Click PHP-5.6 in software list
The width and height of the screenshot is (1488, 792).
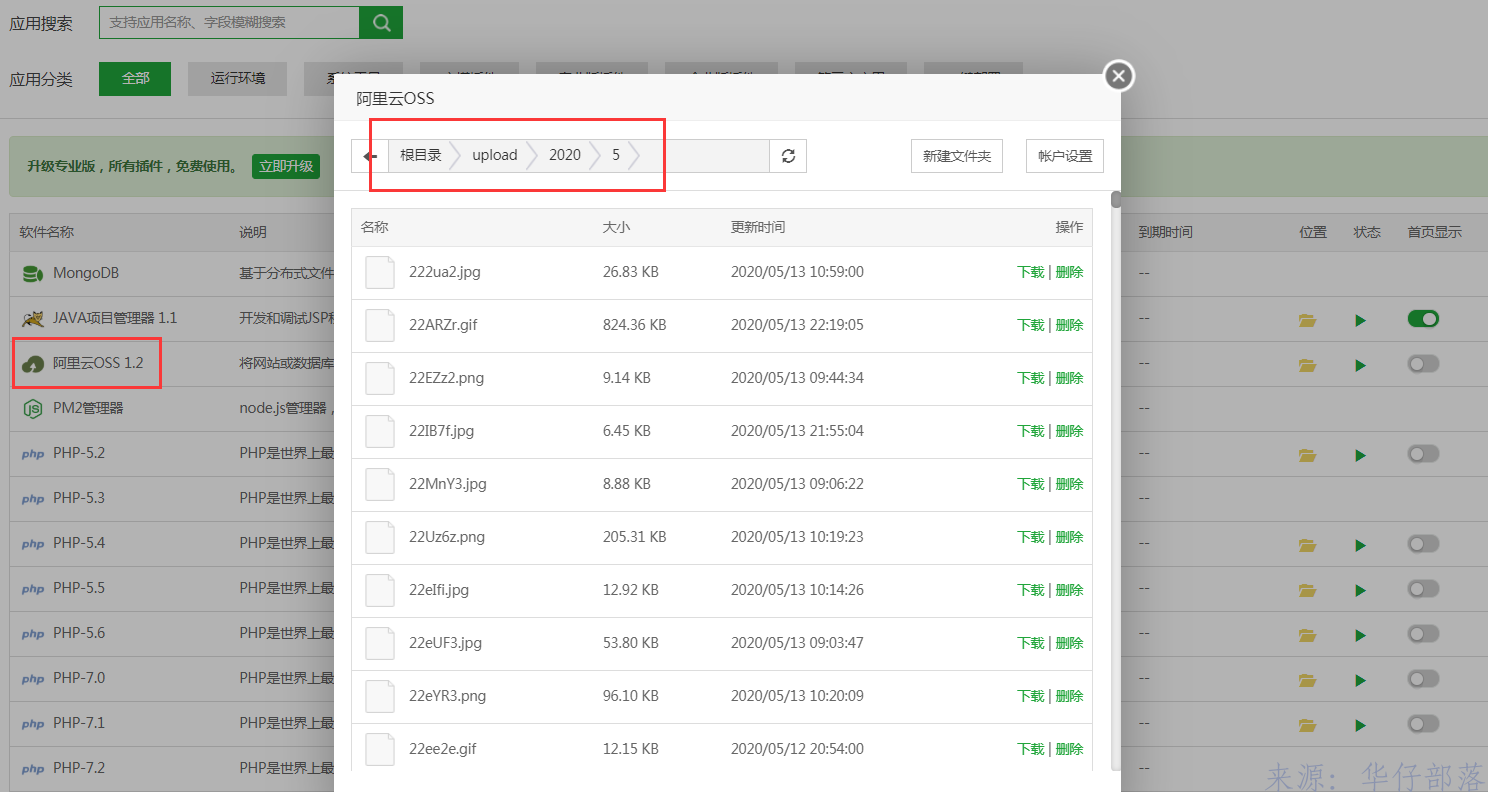[79, 633]
